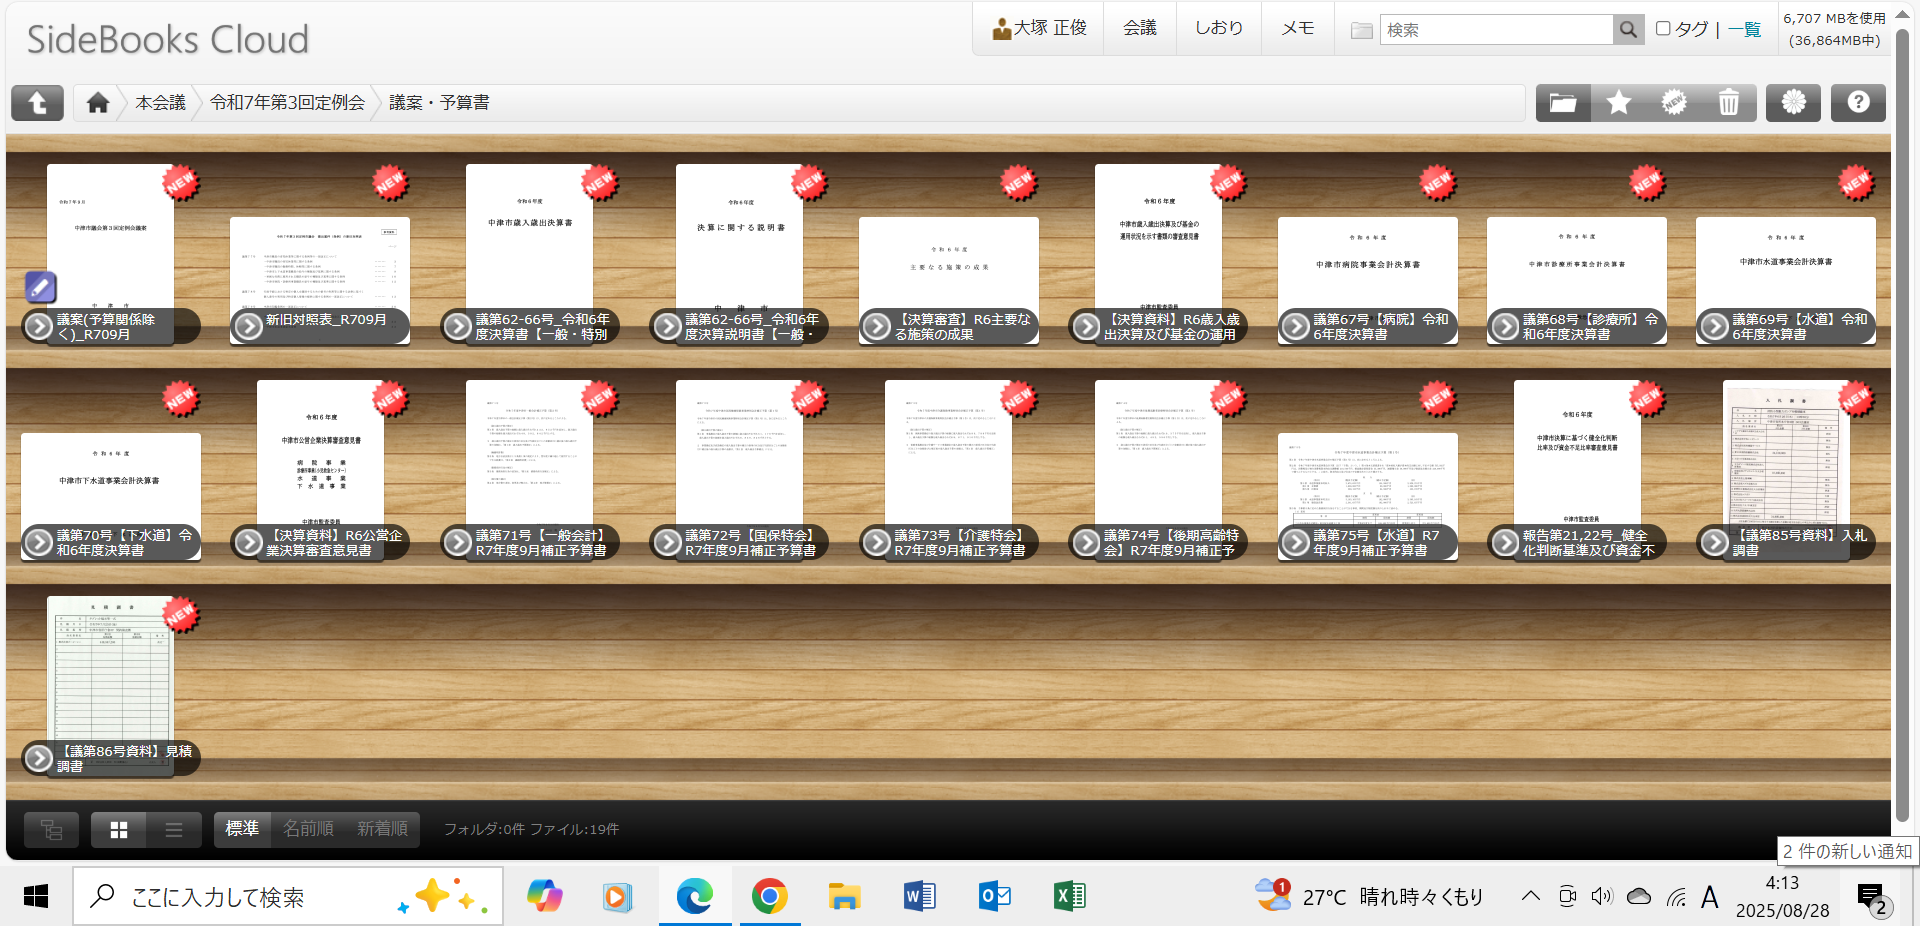Click the trash delete icon
This screenshot has width=1920, height=926.
tap(1728, 103)
